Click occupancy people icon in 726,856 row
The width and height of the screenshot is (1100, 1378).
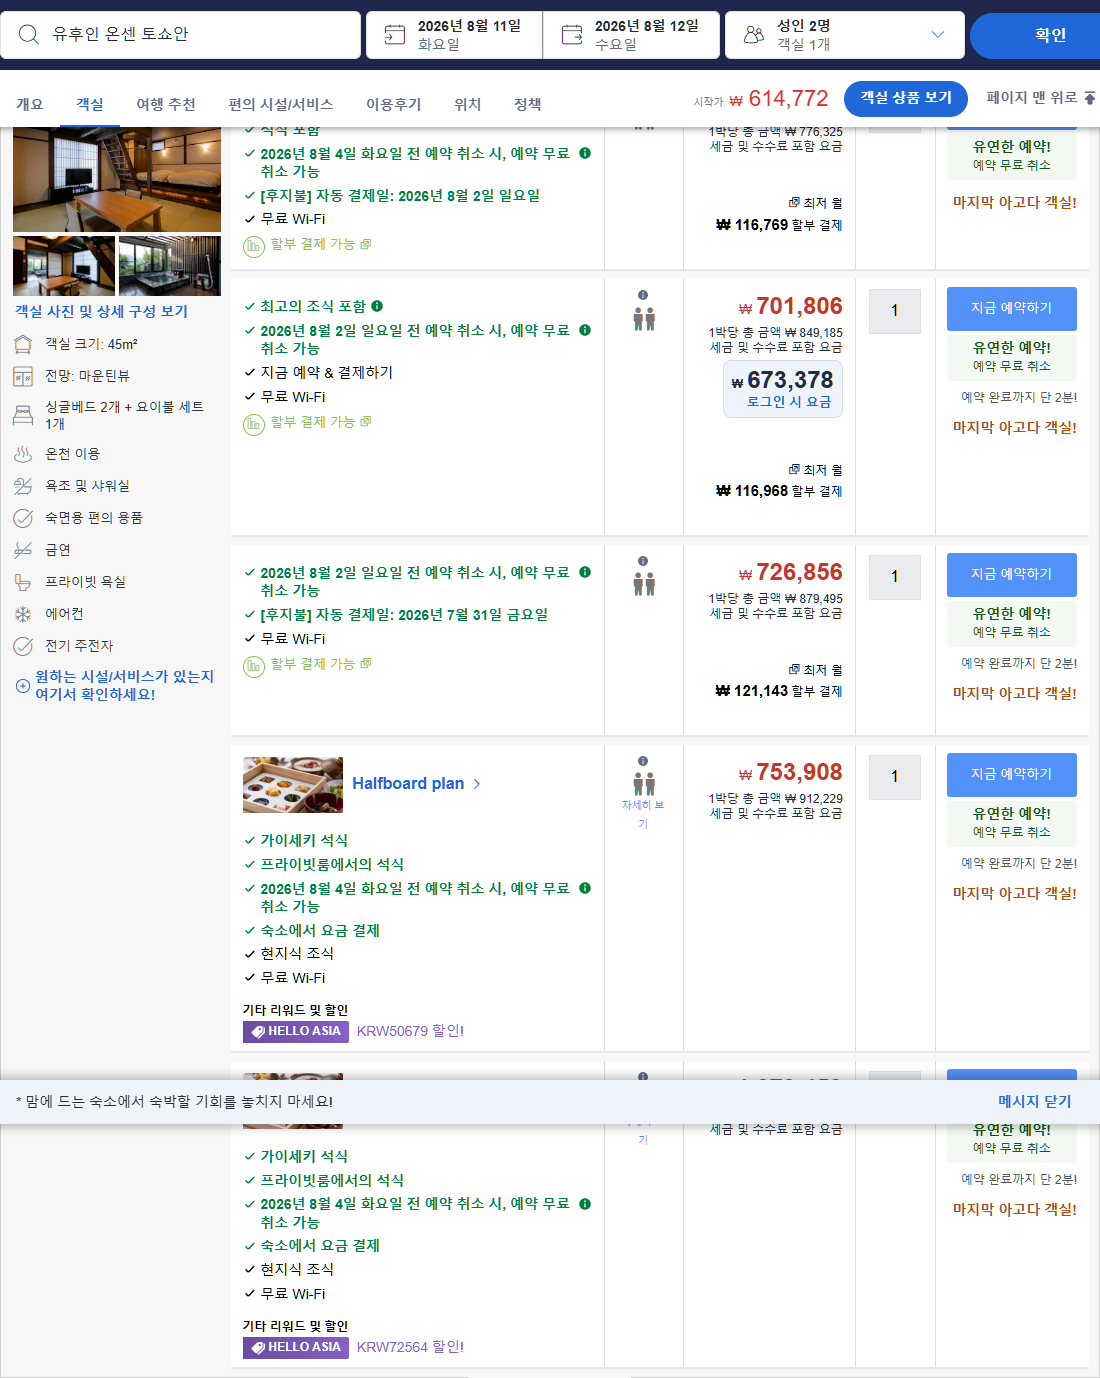[644, 584]
